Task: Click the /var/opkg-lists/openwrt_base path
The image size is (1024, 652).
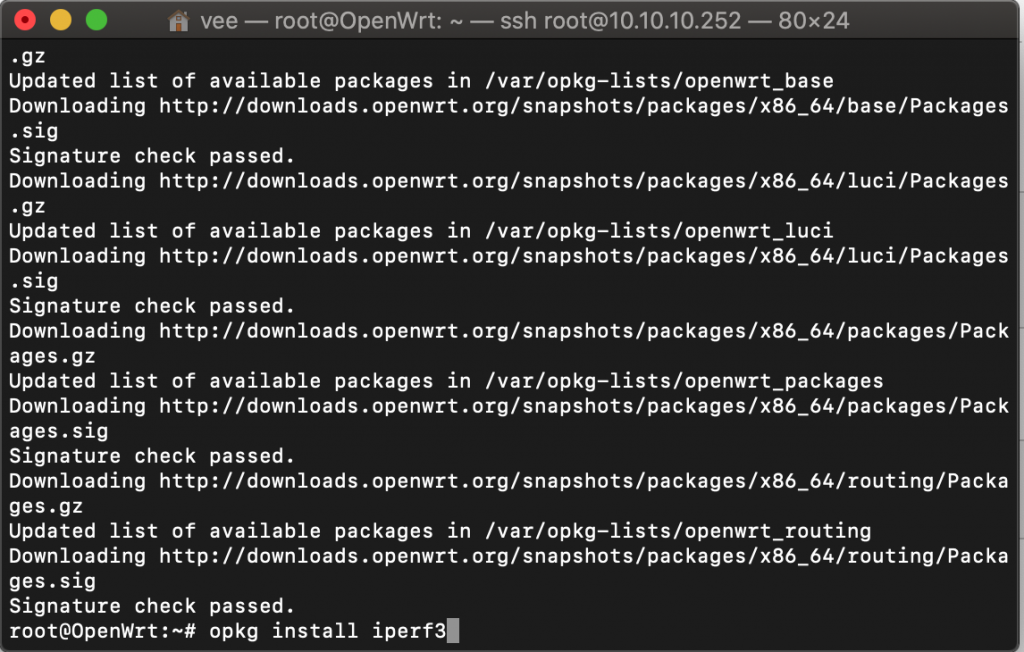Action: (x=659, y=81)
